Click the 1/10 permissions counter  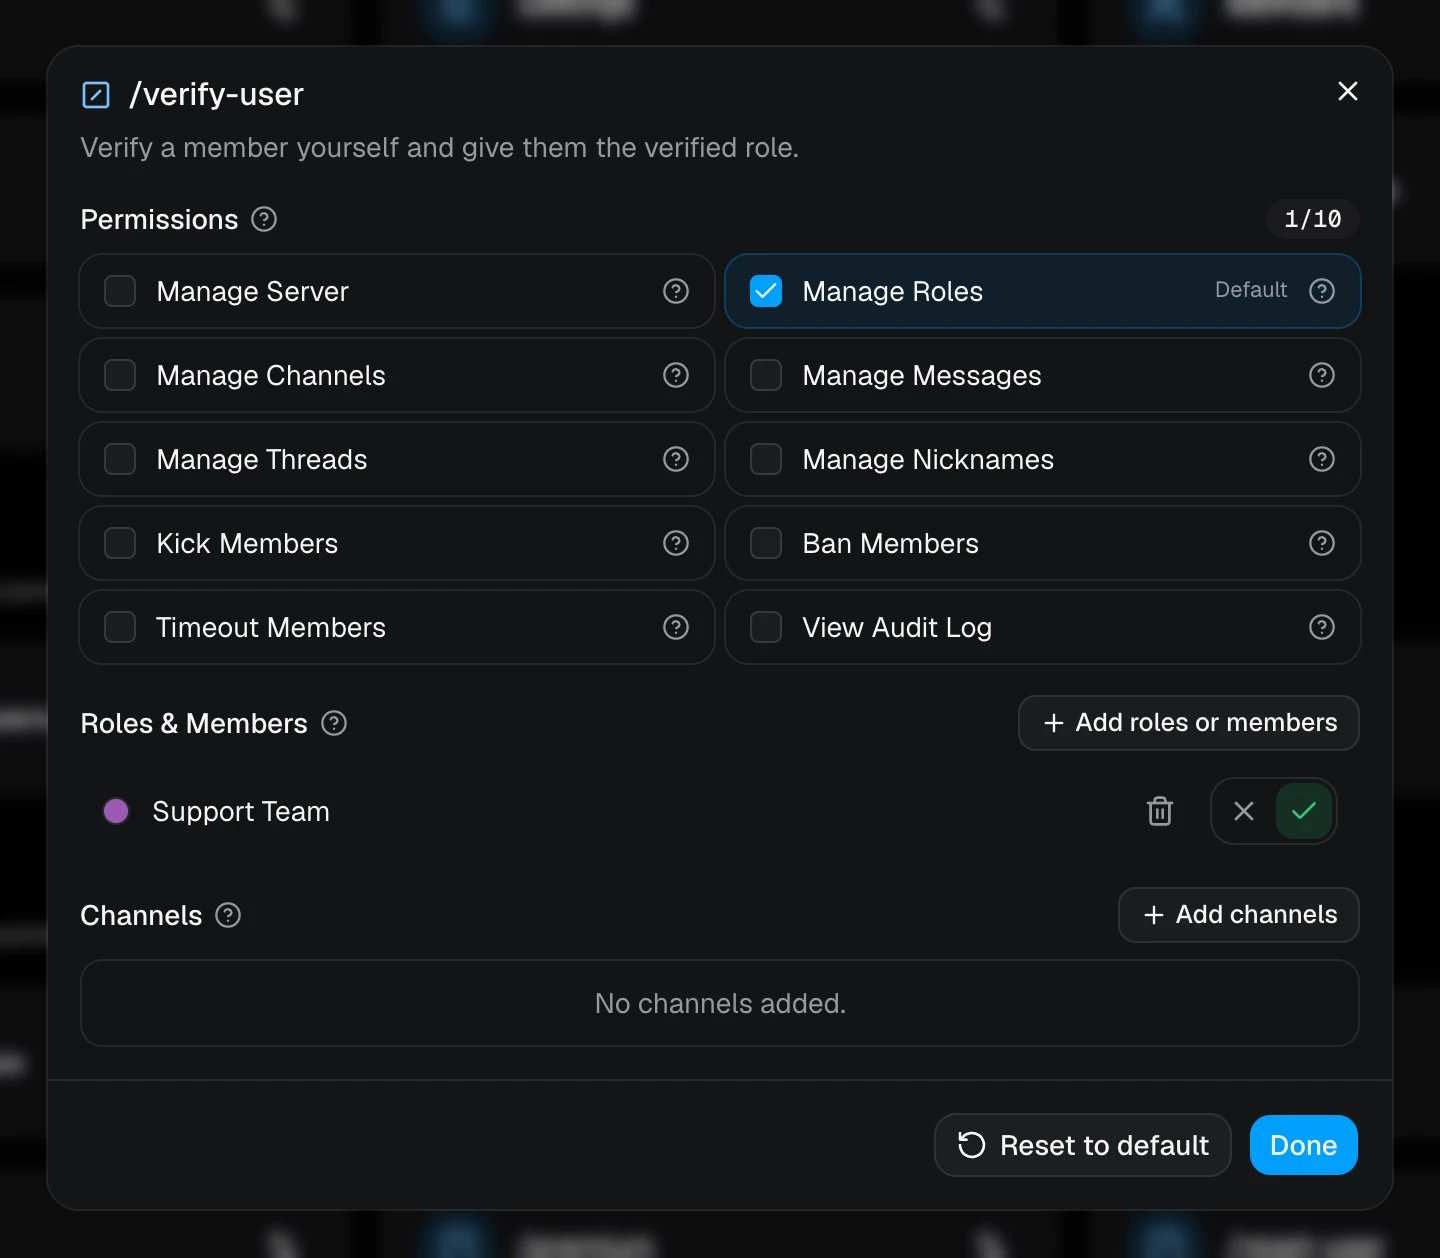pyautogui.click(x=1313, y=219)
